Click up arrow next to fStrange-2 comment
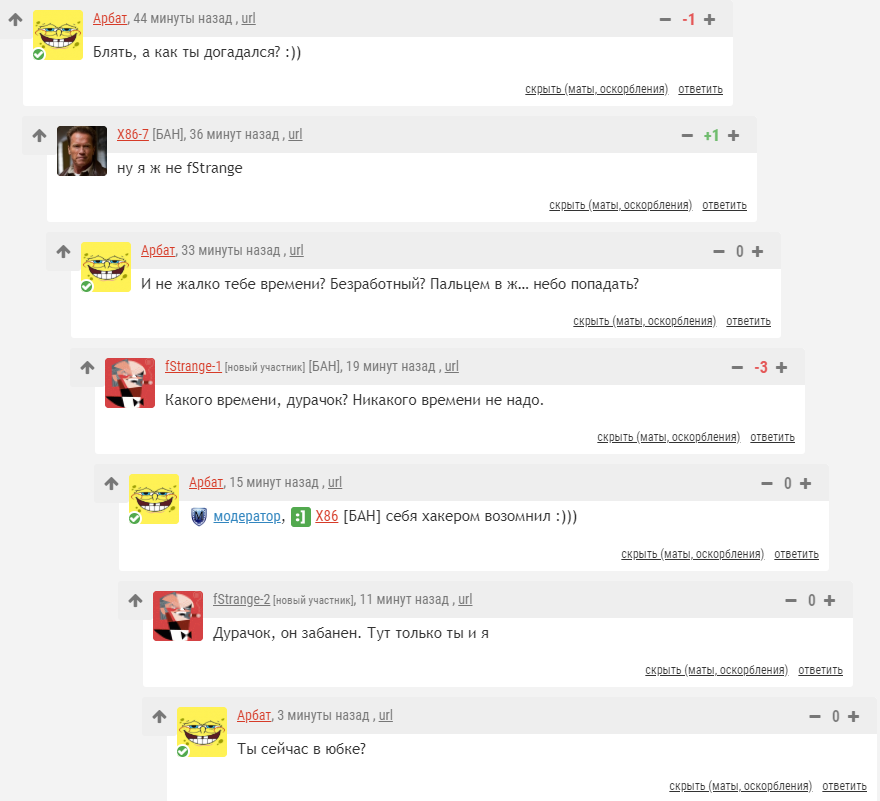Screen dimensions: 880x801 [135, 600]
